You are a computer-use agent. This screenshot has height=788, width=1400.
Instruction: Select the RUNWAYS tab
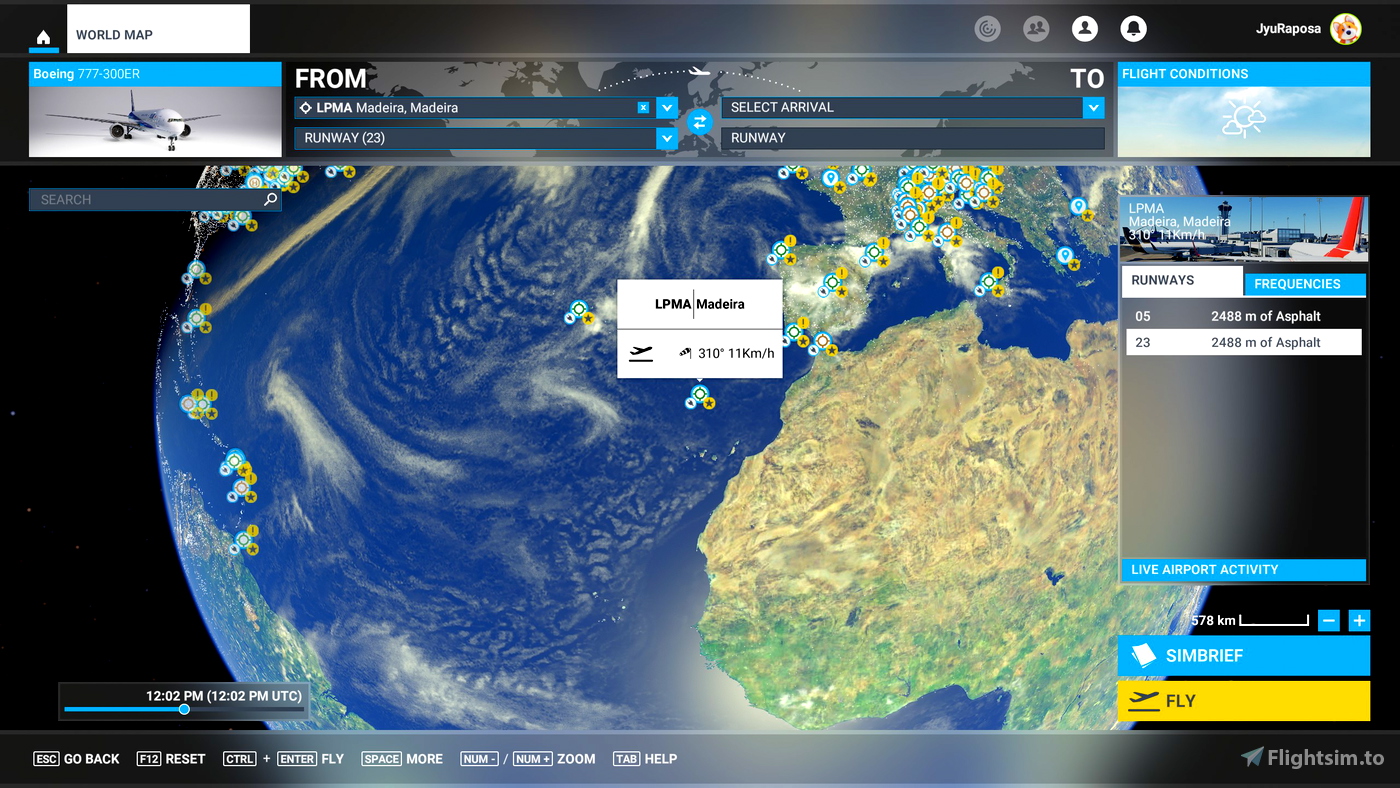point(1182,281)
